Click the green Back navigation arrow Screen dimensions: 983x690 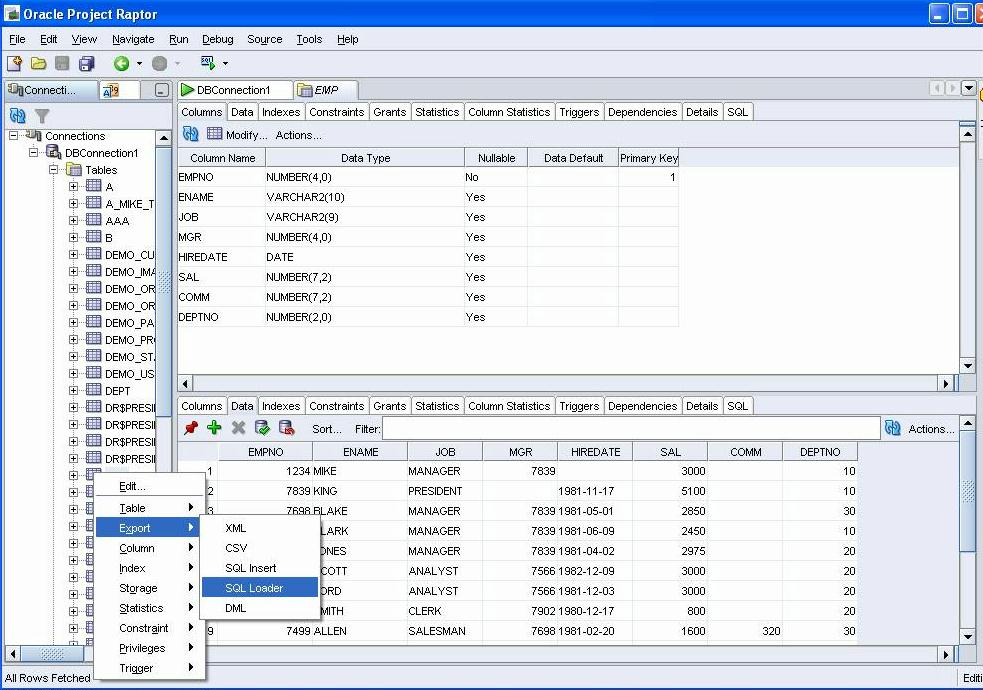coord(121,64)
